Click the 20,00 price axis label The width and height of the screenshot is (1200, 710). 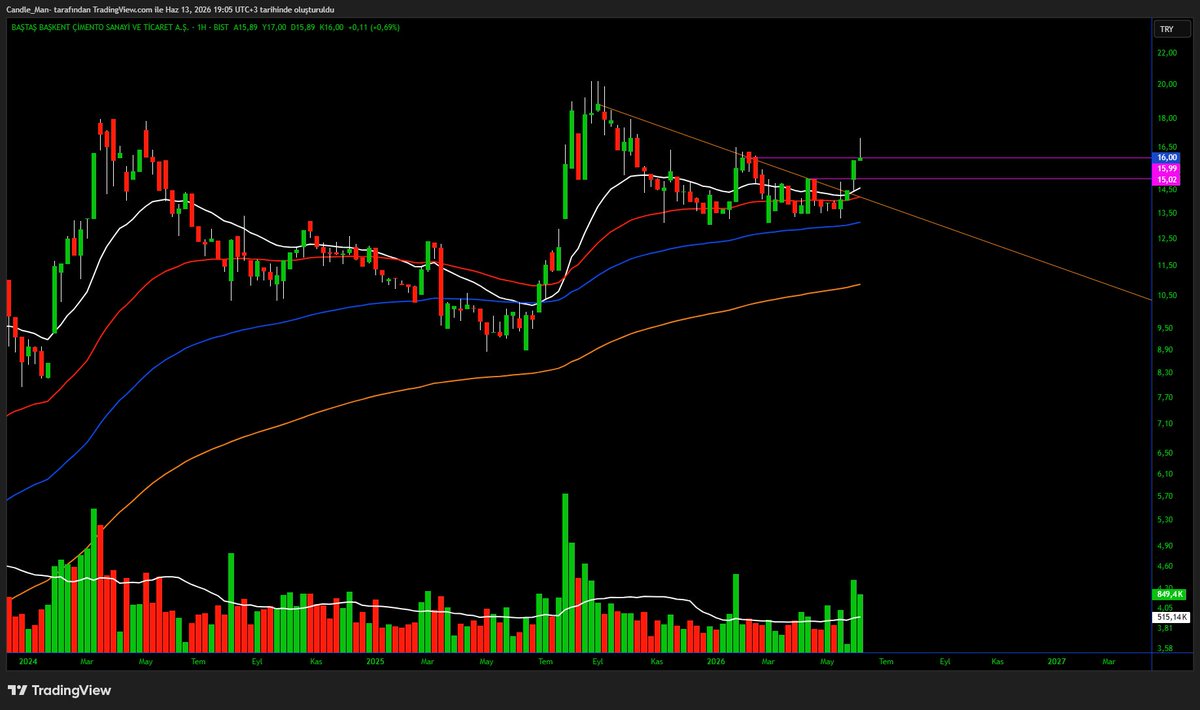(1166, 84)
